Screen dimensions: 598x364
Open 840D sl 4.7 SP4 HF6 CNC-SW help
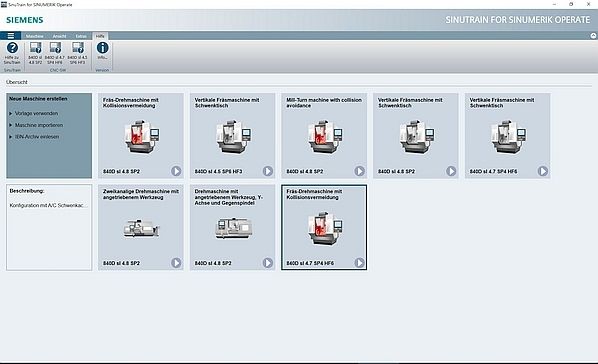(55, 53)
